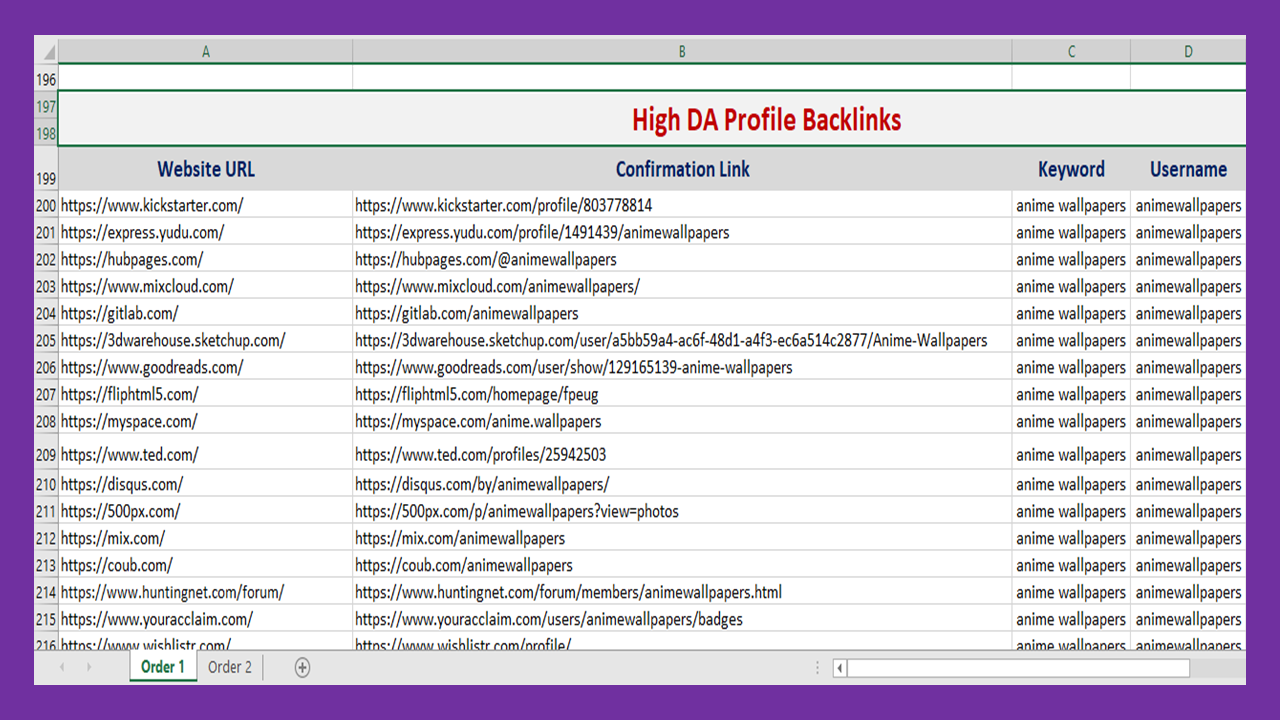Select column C header

[1071, 52]
